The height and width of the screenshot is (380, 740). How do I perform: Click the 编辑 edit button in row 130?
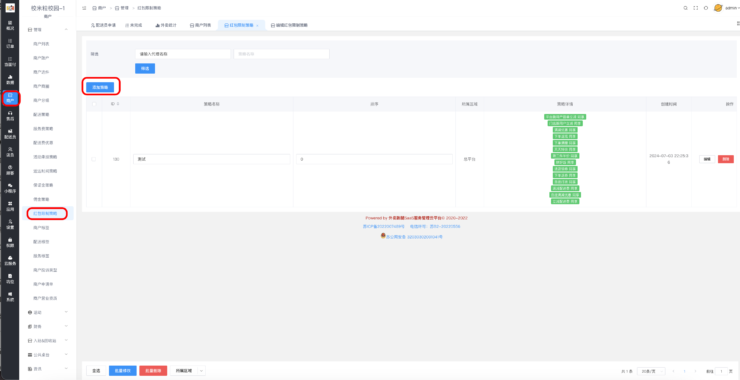[707, 159]
